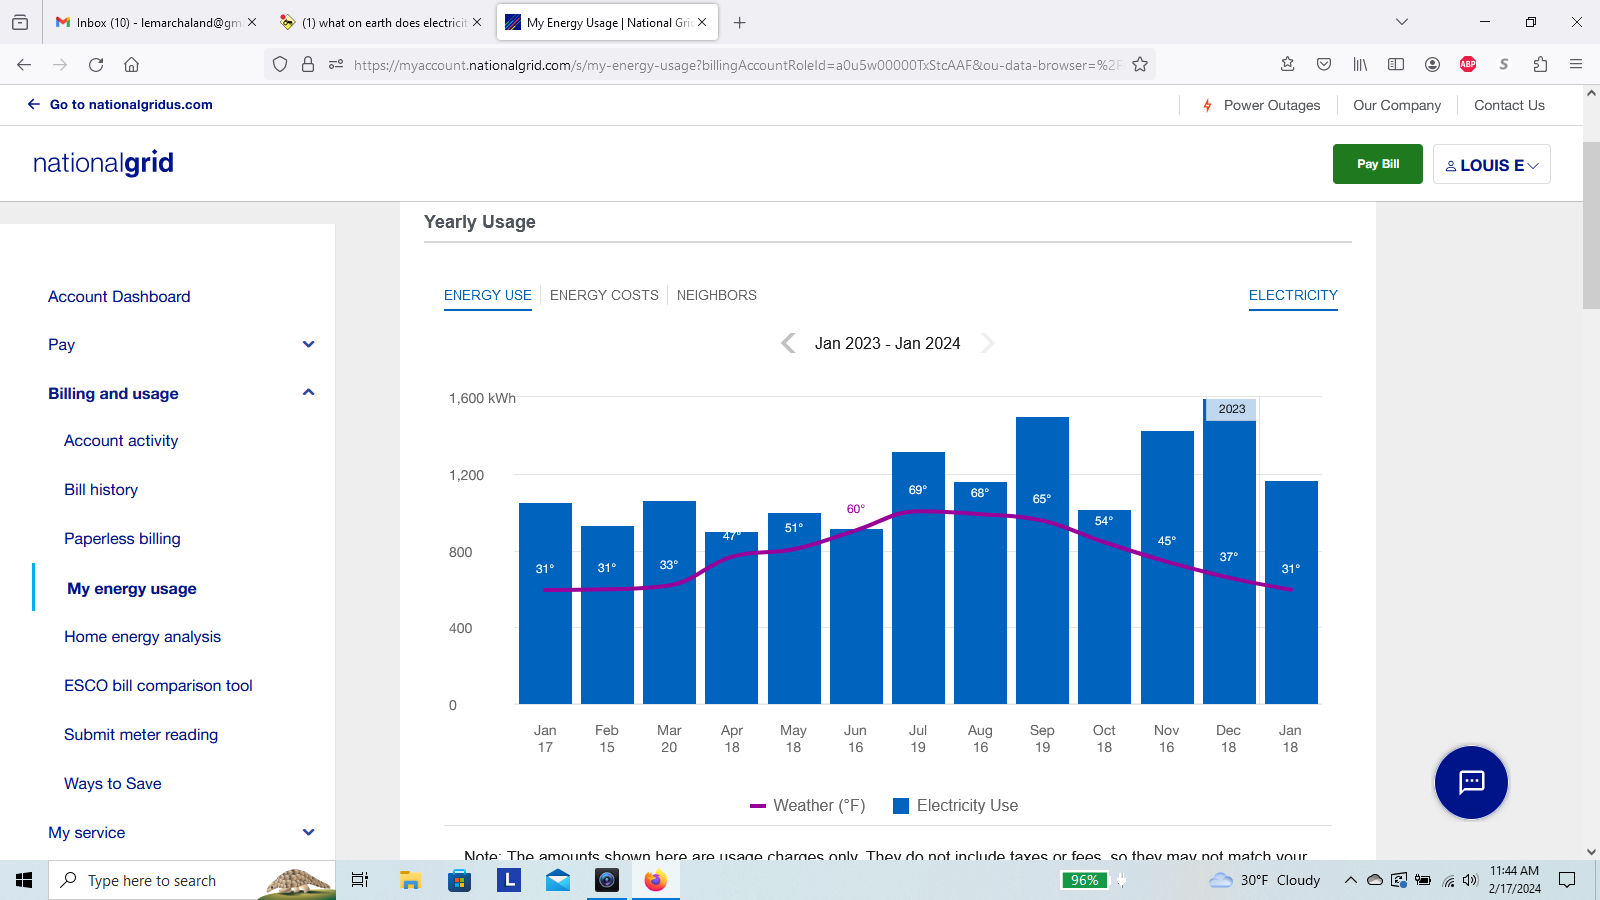Switch to the NEIGHBORS tab
Image resolution: width=1600 pixels, height=900 pixels.
point(717,295)
